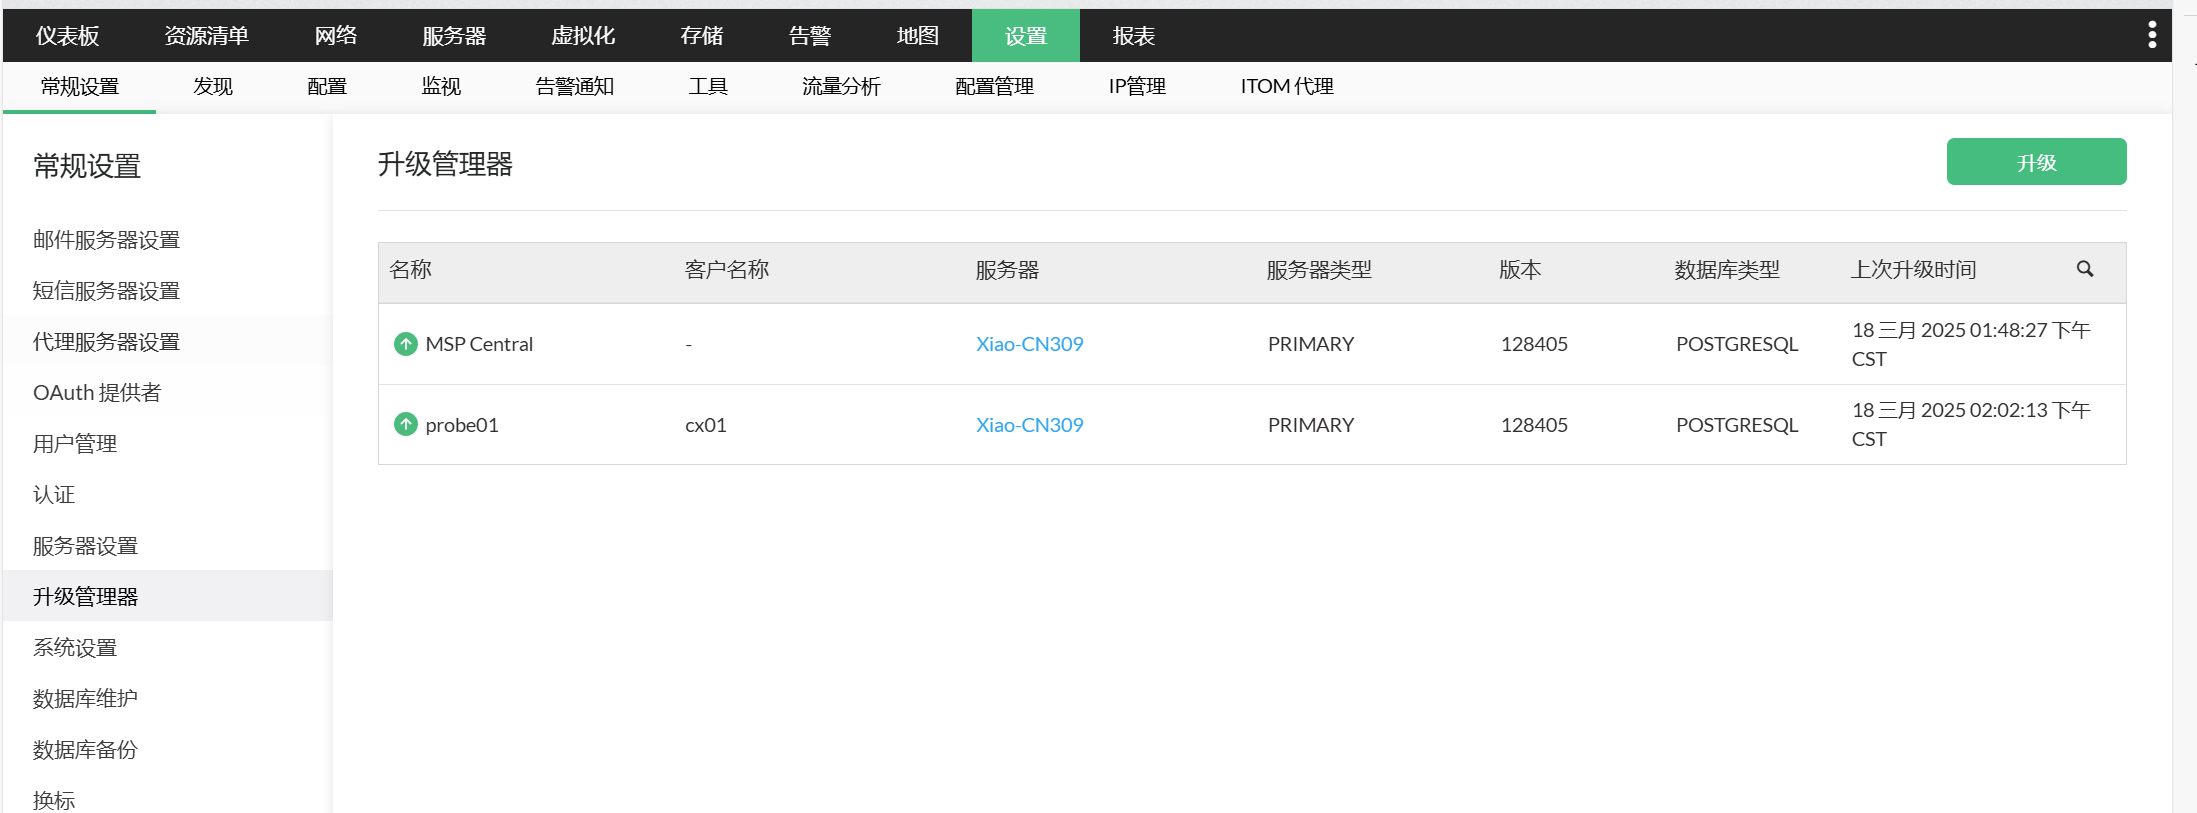Open the 地图 top navigation menu
The image size is (2197, 813).
click(917, 36)
